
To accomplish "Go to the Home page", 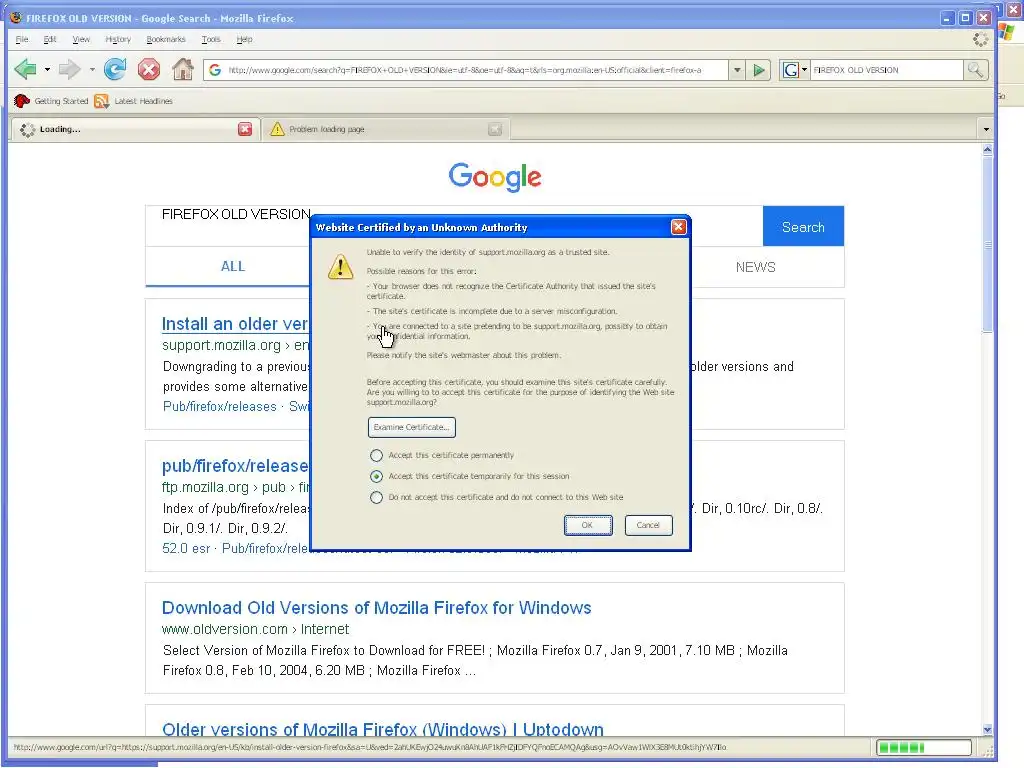I will (x=183, y=69).
